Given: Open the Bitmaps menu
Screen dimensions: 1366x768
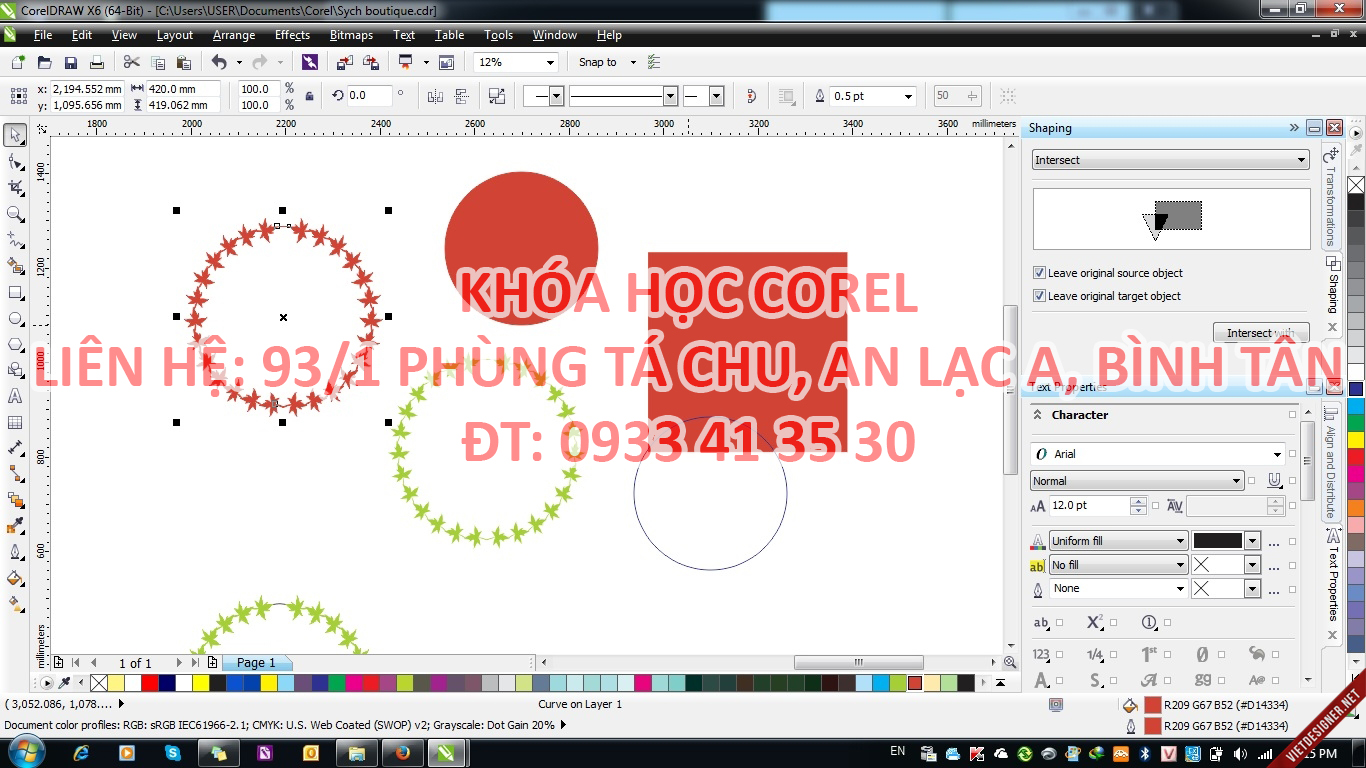Looking at the screenshot, I should (x=351, y=35).
